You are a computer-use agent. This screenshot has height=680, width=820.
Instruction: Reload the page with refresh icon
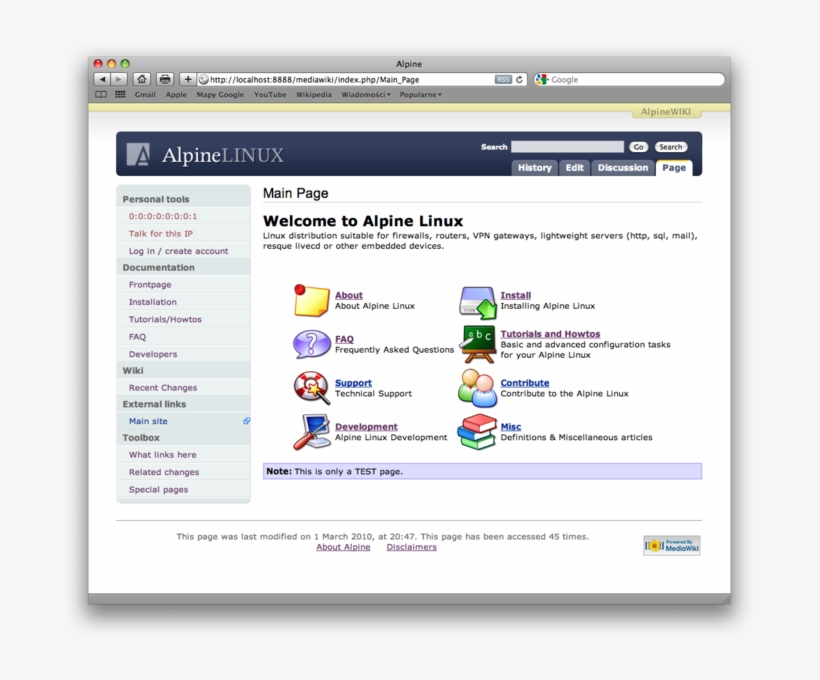(519, 80)
